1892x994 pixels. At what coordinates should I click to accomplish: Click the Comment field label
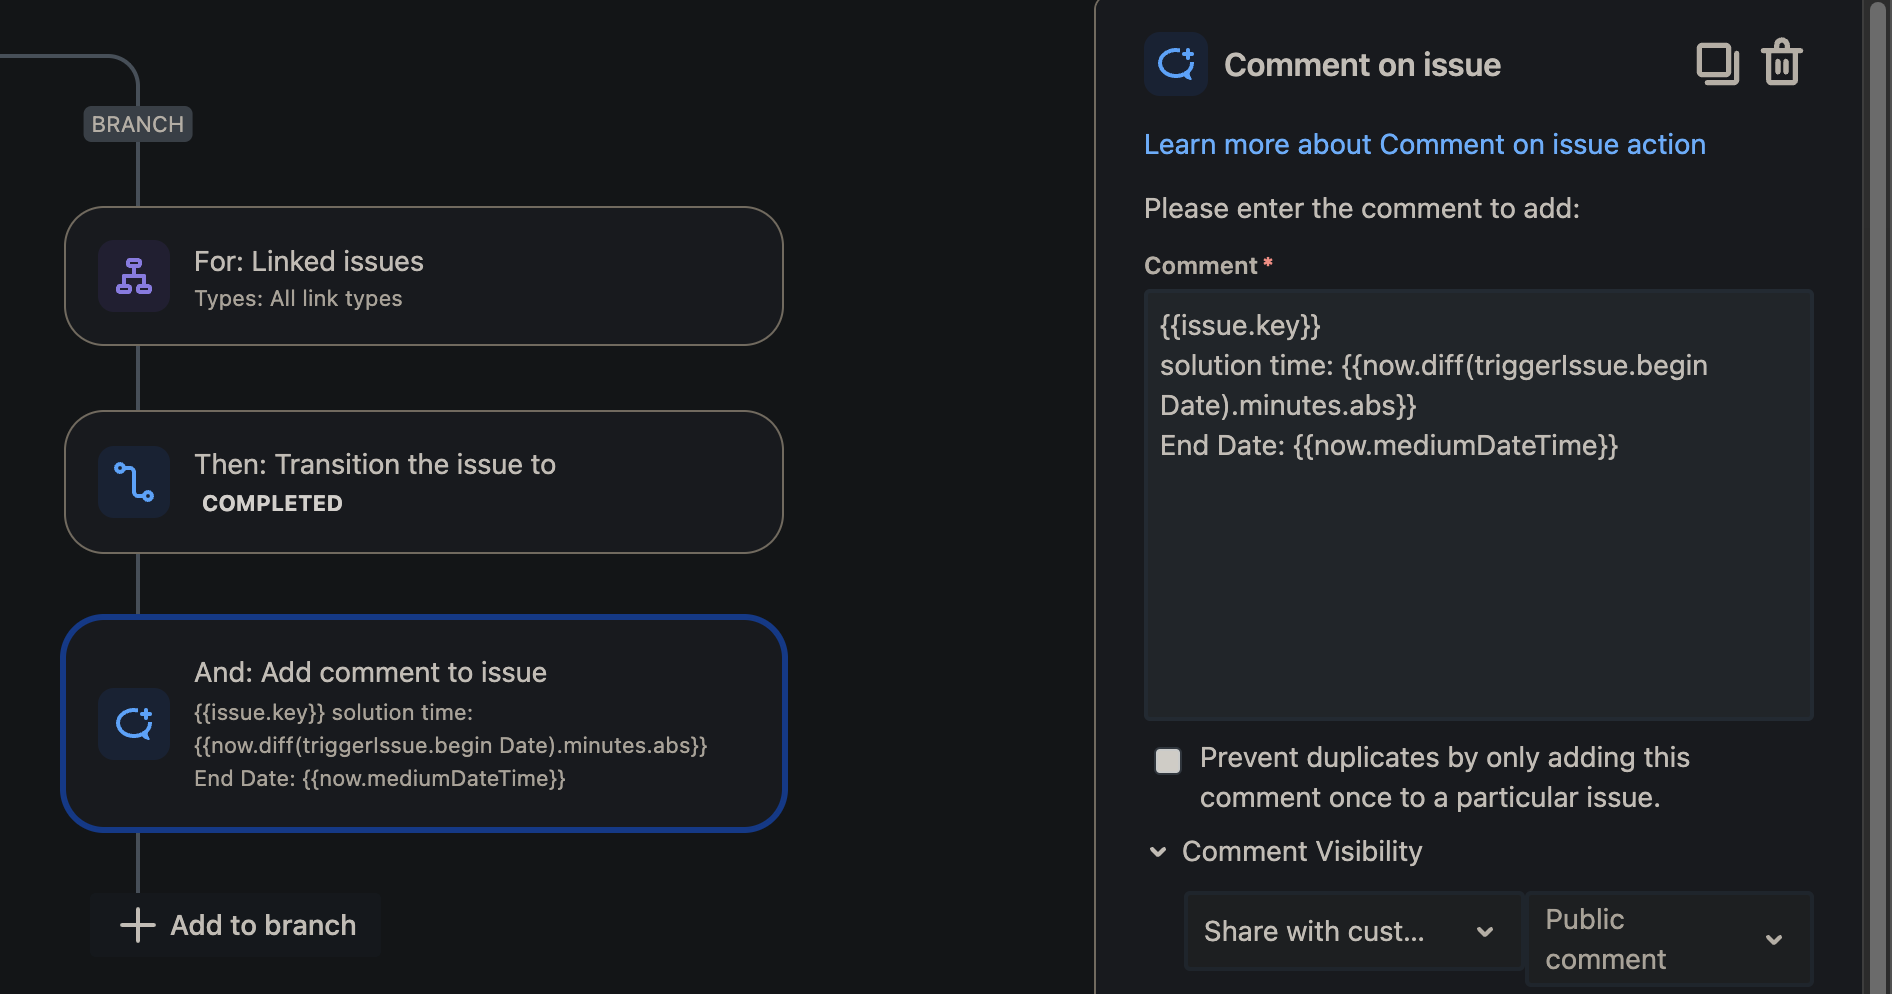point(1201,266)
